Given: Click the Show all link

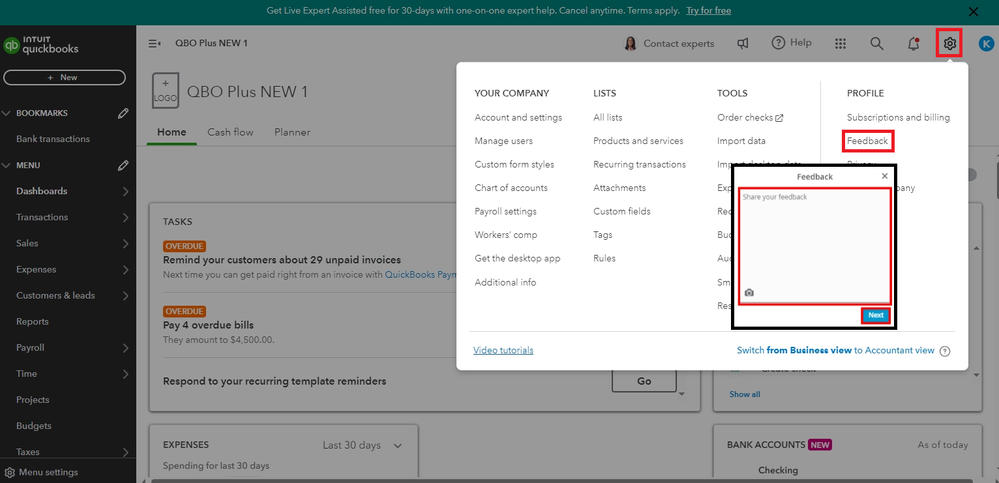Looking at the screenshot, I should tap(745, 394).
